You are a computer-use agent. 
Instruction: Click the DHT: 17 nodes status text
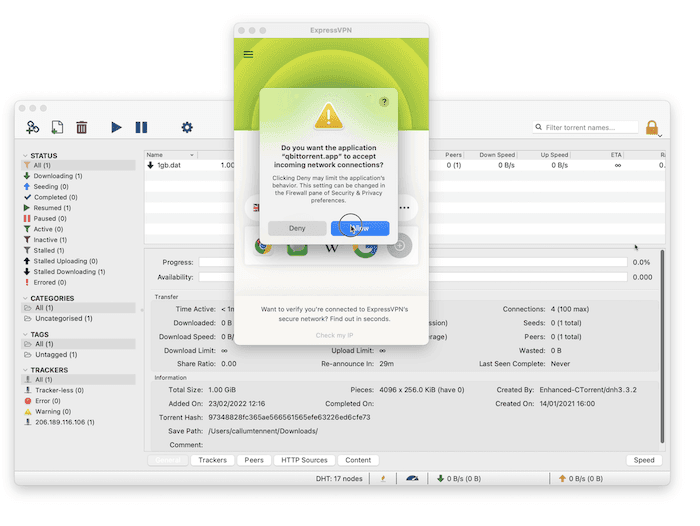339,479
